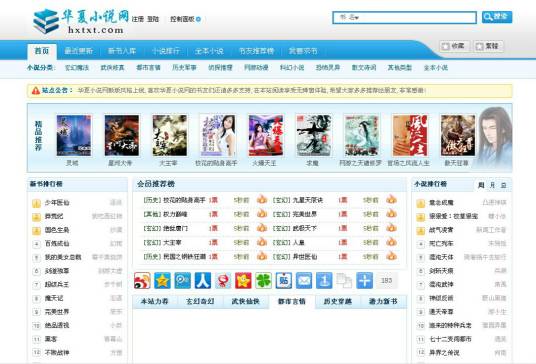Click the 繁體 traditional Chinese button
This screenshot has height=364, width=536.
pyautogui.click(x=488, y=46)
